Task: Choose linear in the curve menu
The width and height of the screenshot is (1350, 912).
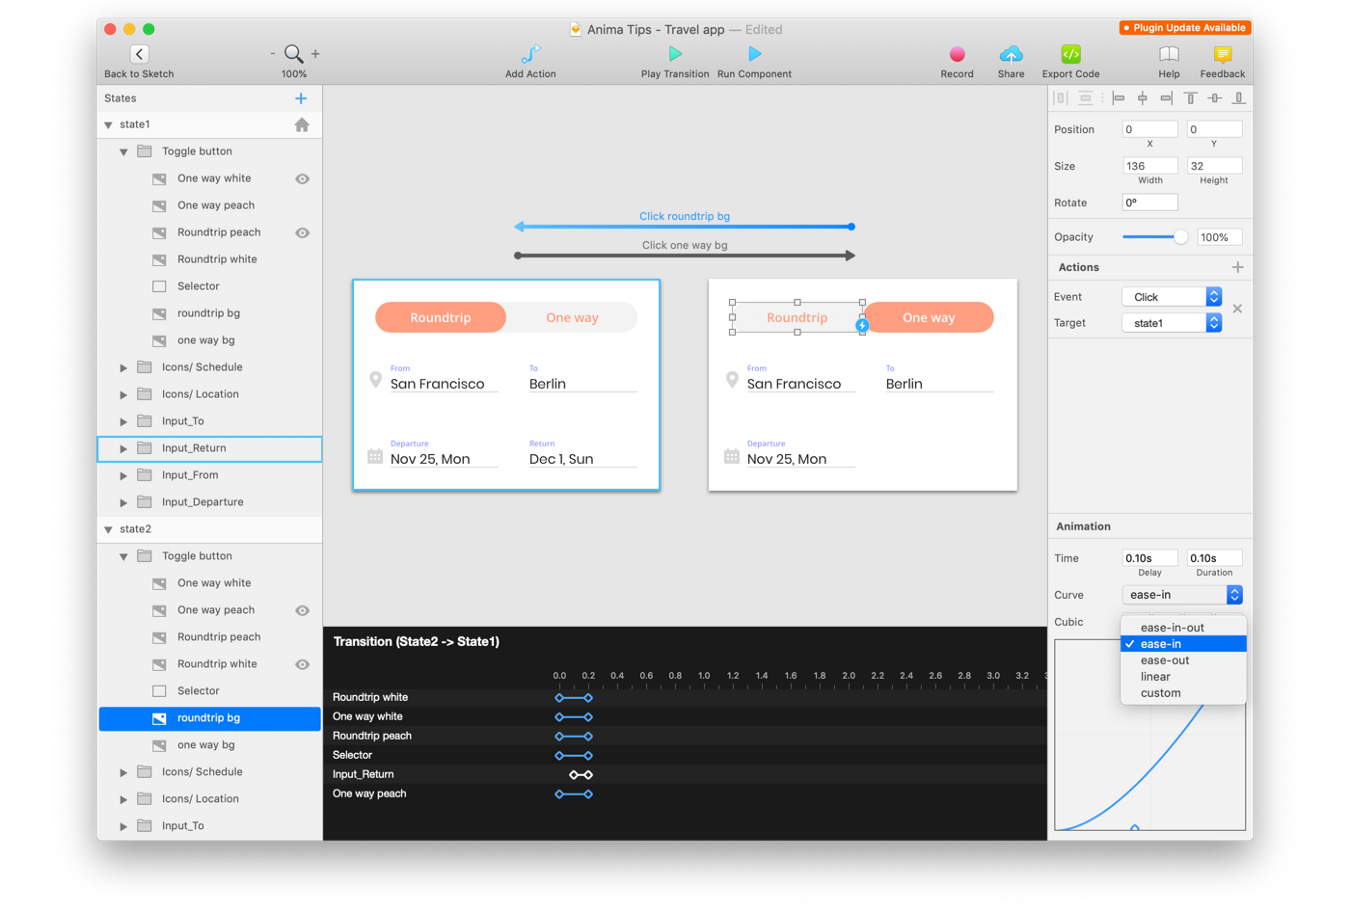Action: (x=1155, y=677)
